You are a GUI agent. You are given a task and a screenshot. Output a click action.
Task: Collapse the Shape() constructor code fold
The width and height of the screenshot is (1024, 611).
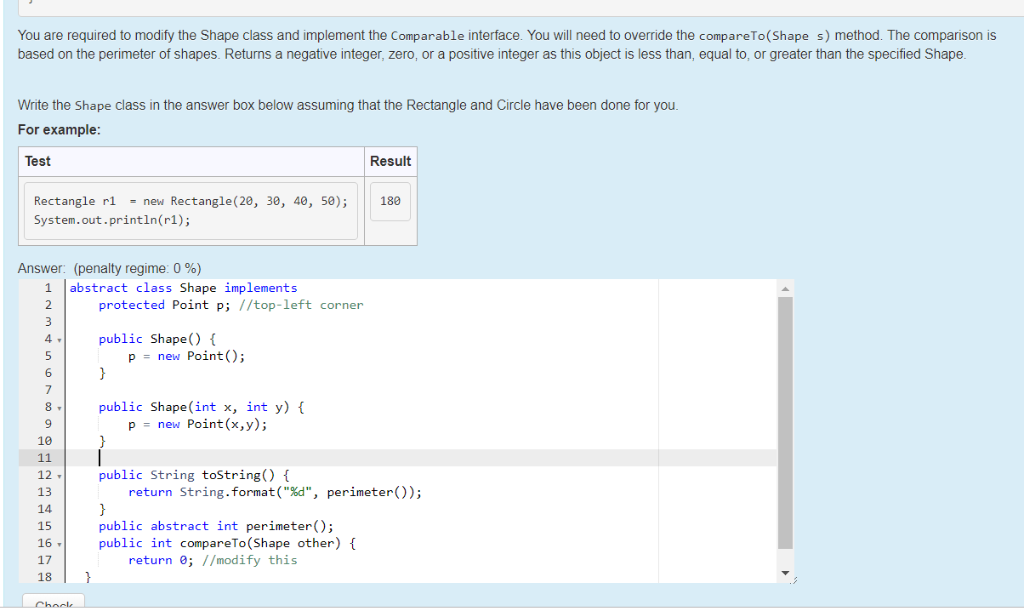[57, 339]
